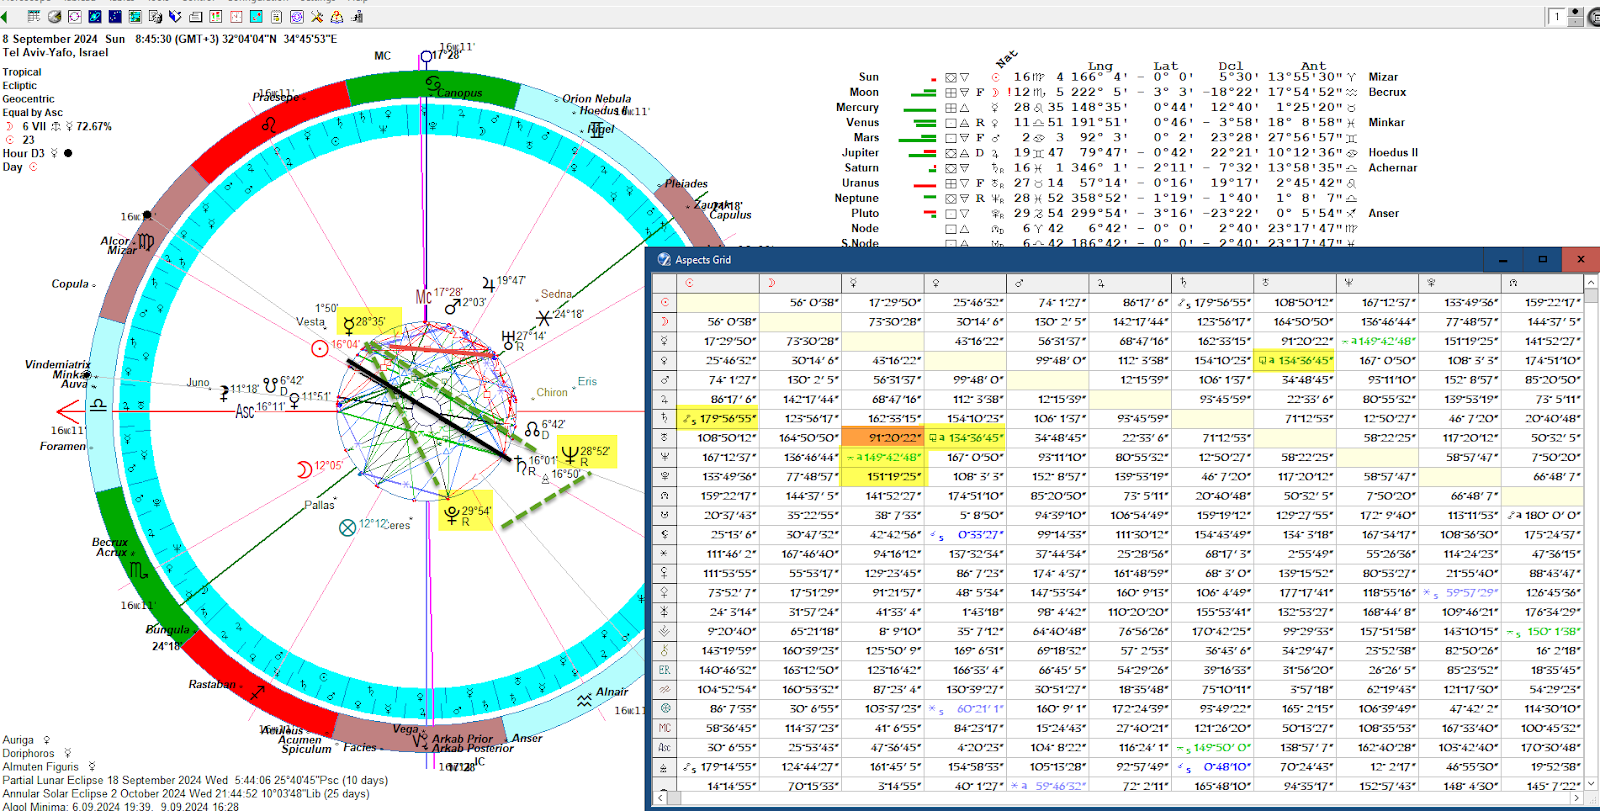
Task: Select the Mars column header in Aspects Grid
Action: (1047, 283)
